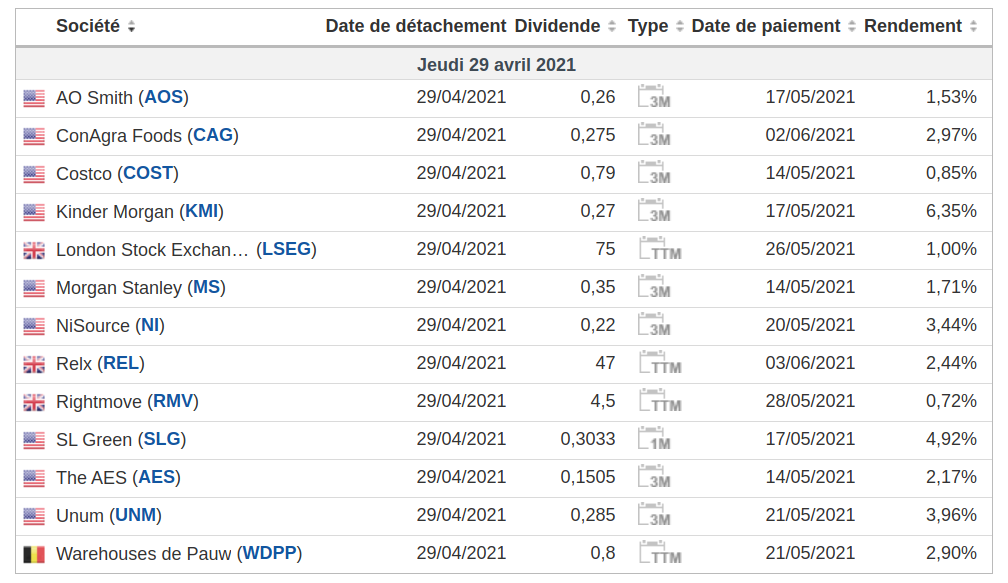Click the 3M calendar icon in NiSource row
This screenshot has height=583, width=1008.
(654, 324)
